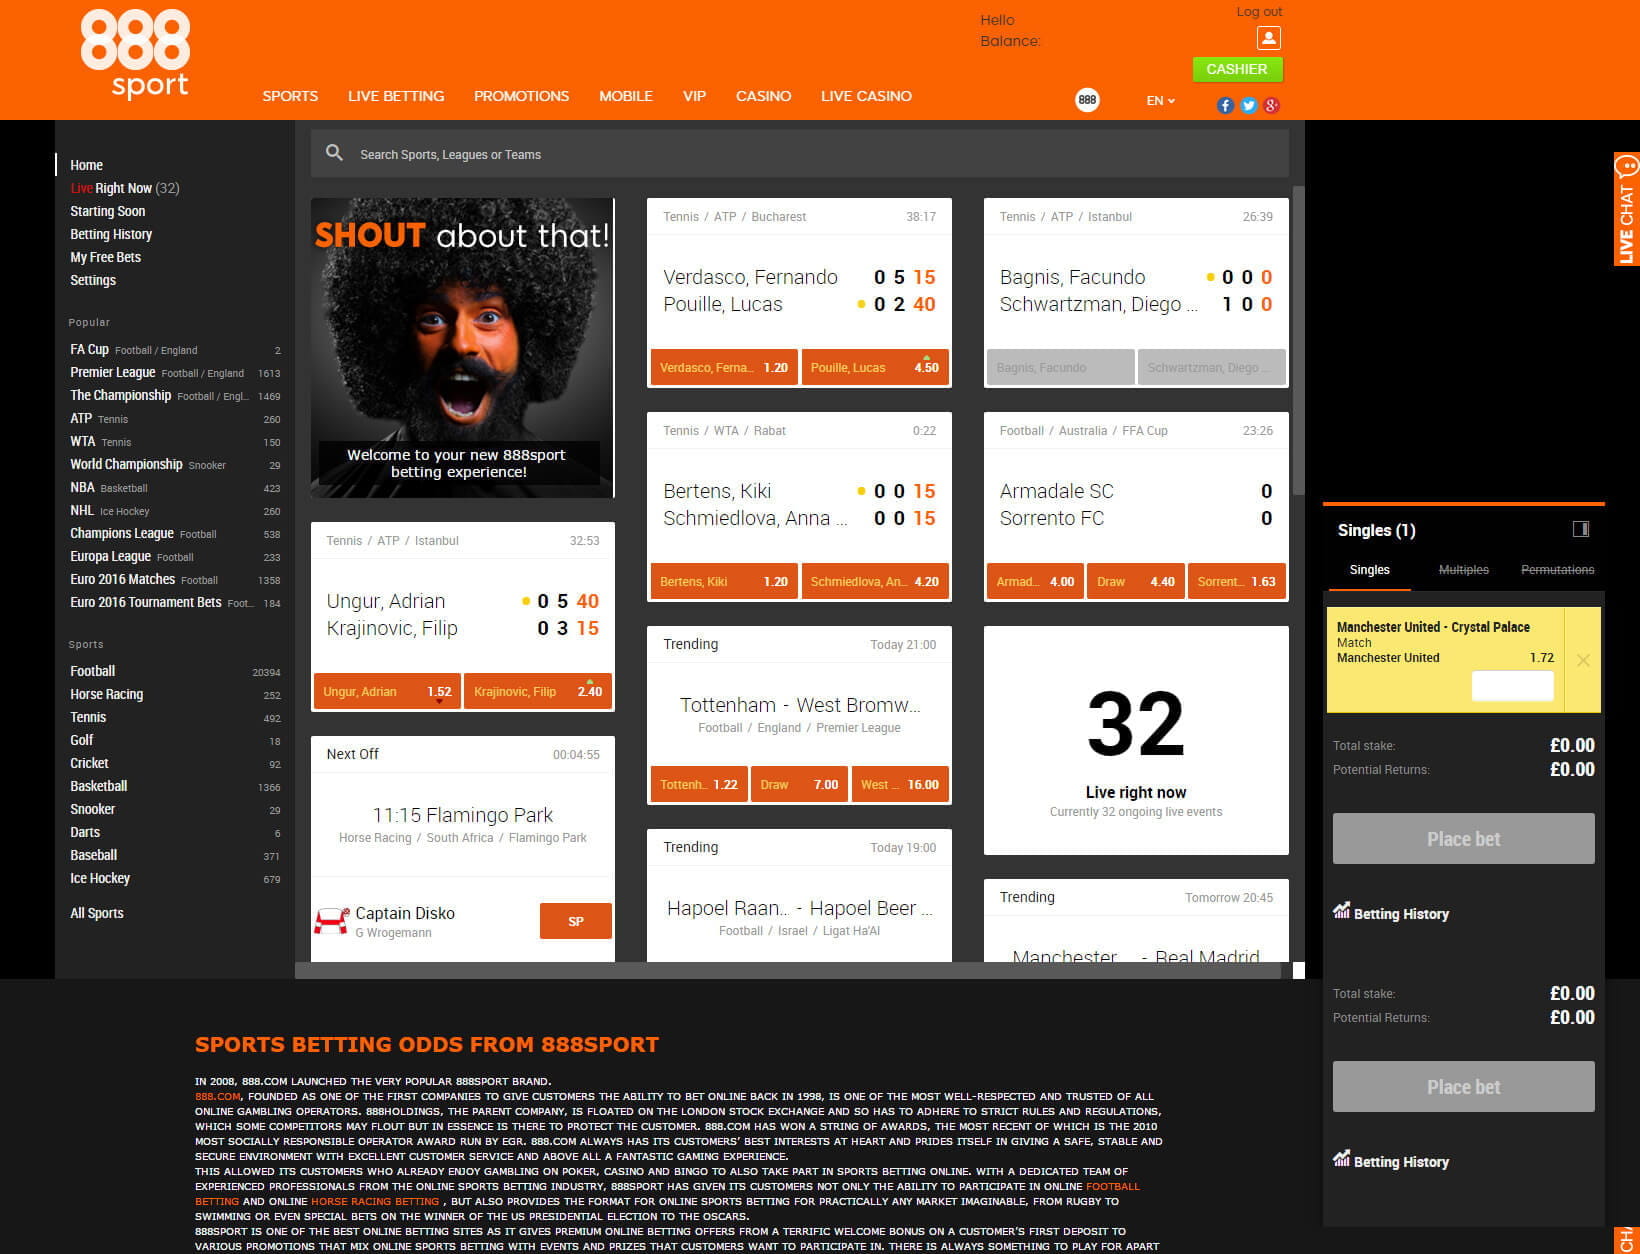Open the Twitter social icon
This screenshot has width=1640, height=1254.
[1248, 105]
